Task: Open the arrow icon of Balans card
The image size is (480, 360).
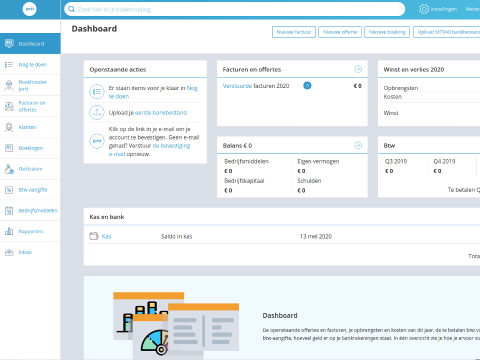Action: pyautogui.click(x=358, y=145)
